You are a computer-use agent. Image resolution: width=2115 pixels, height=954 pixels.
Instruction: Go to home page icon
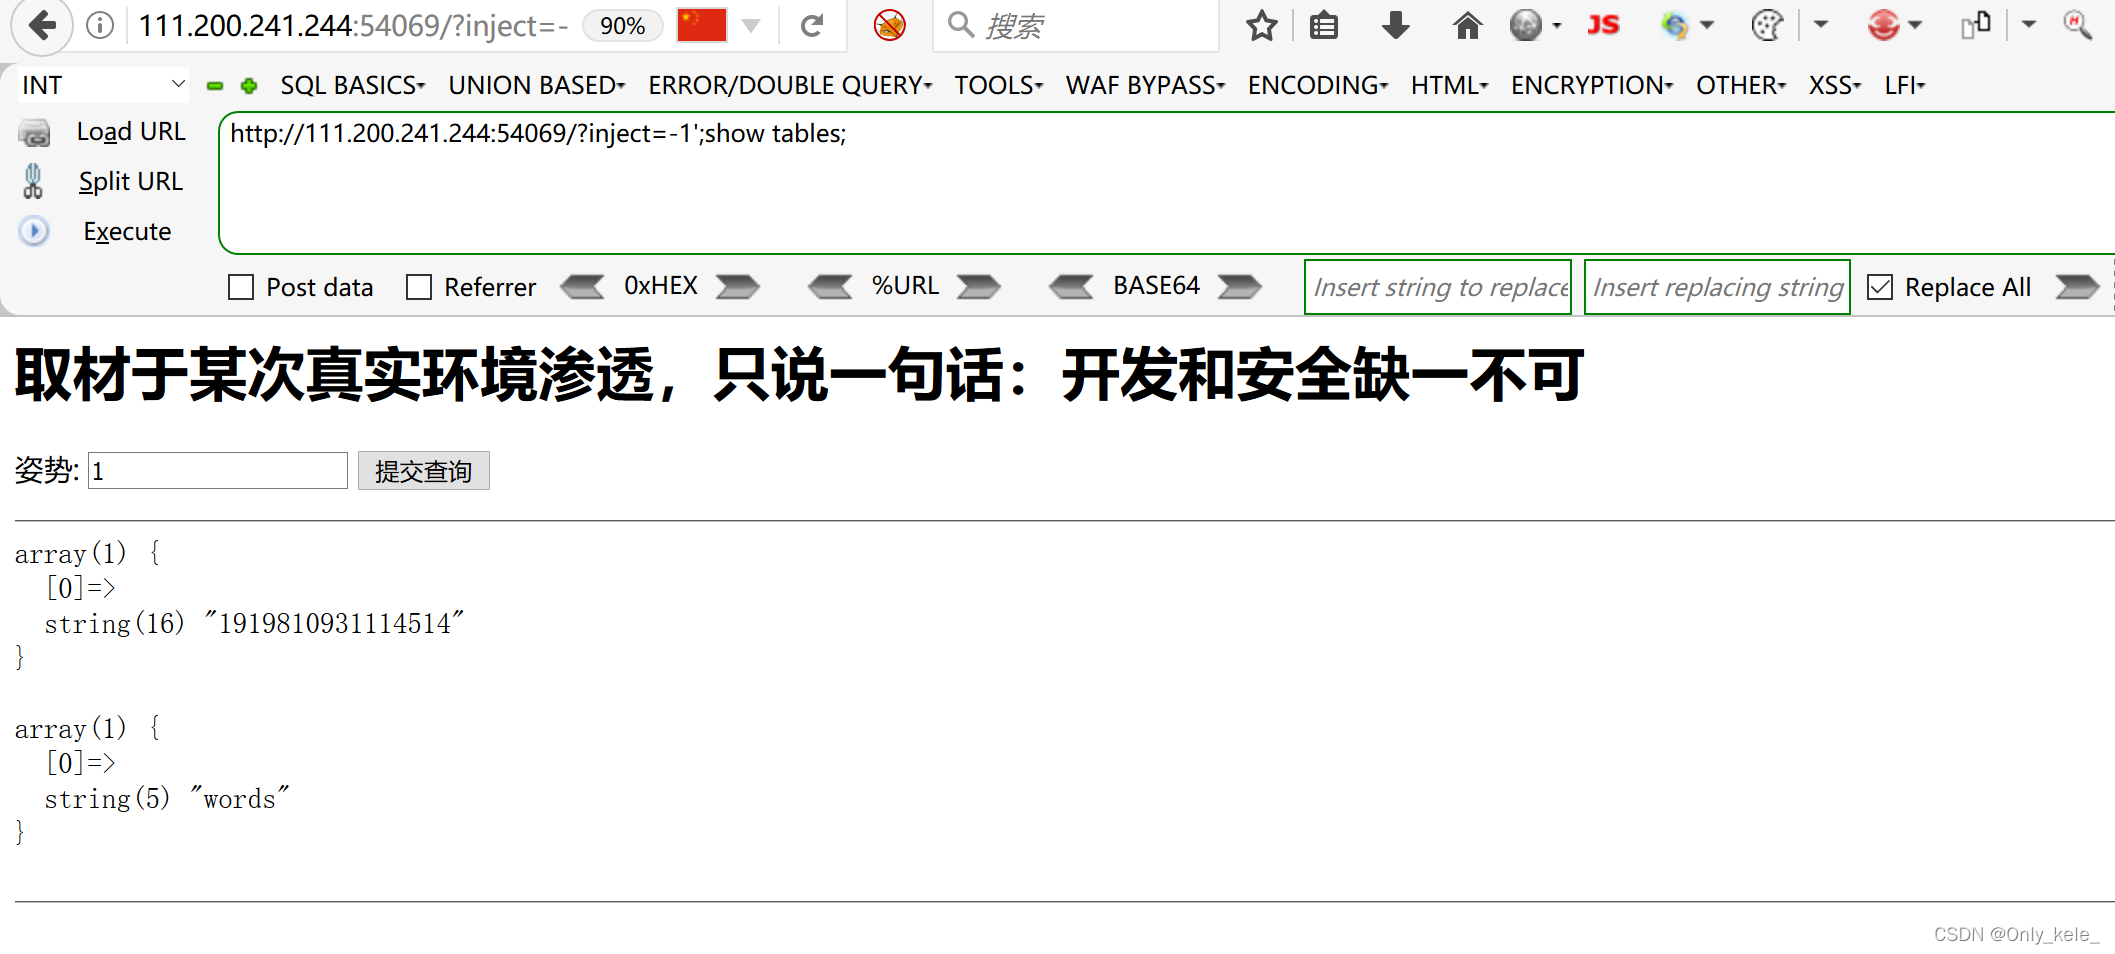click(1467, 25)
